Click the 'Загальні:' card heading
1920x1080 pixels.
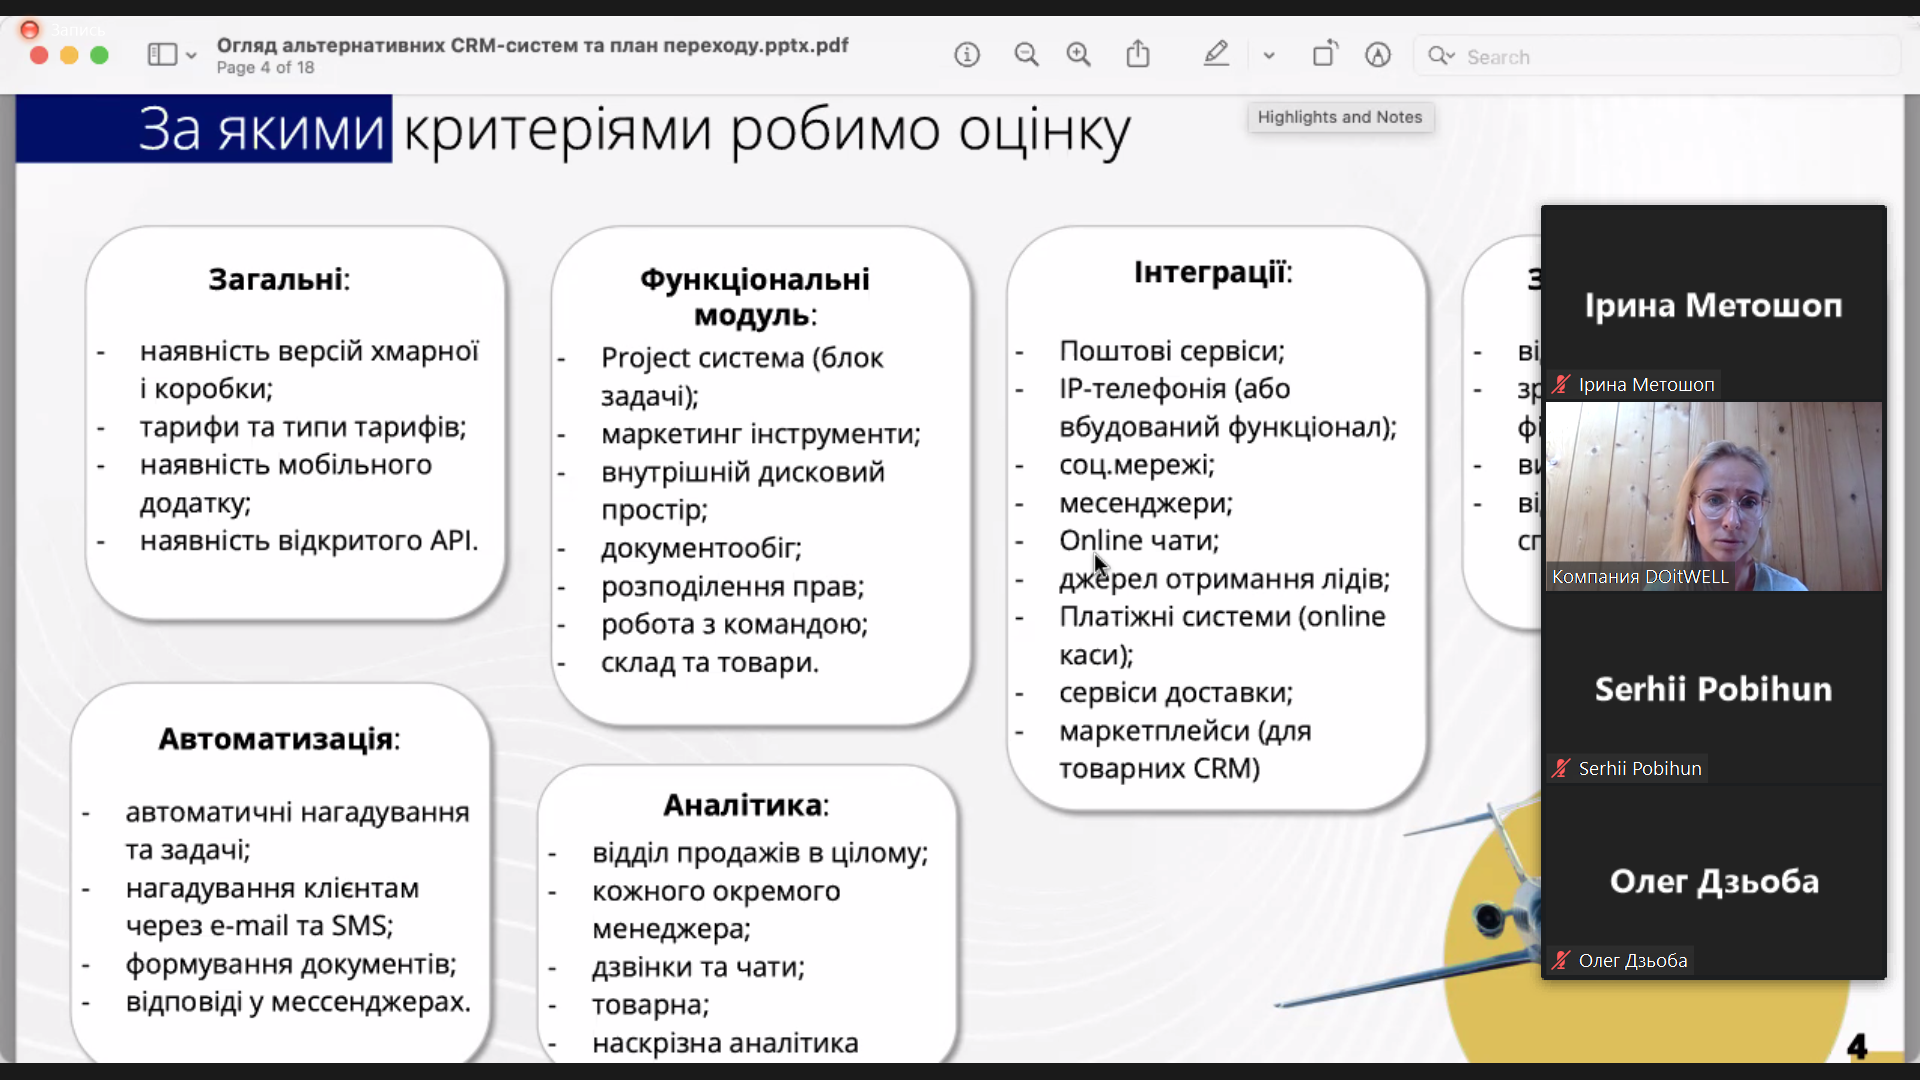click(x=279, y=279)
